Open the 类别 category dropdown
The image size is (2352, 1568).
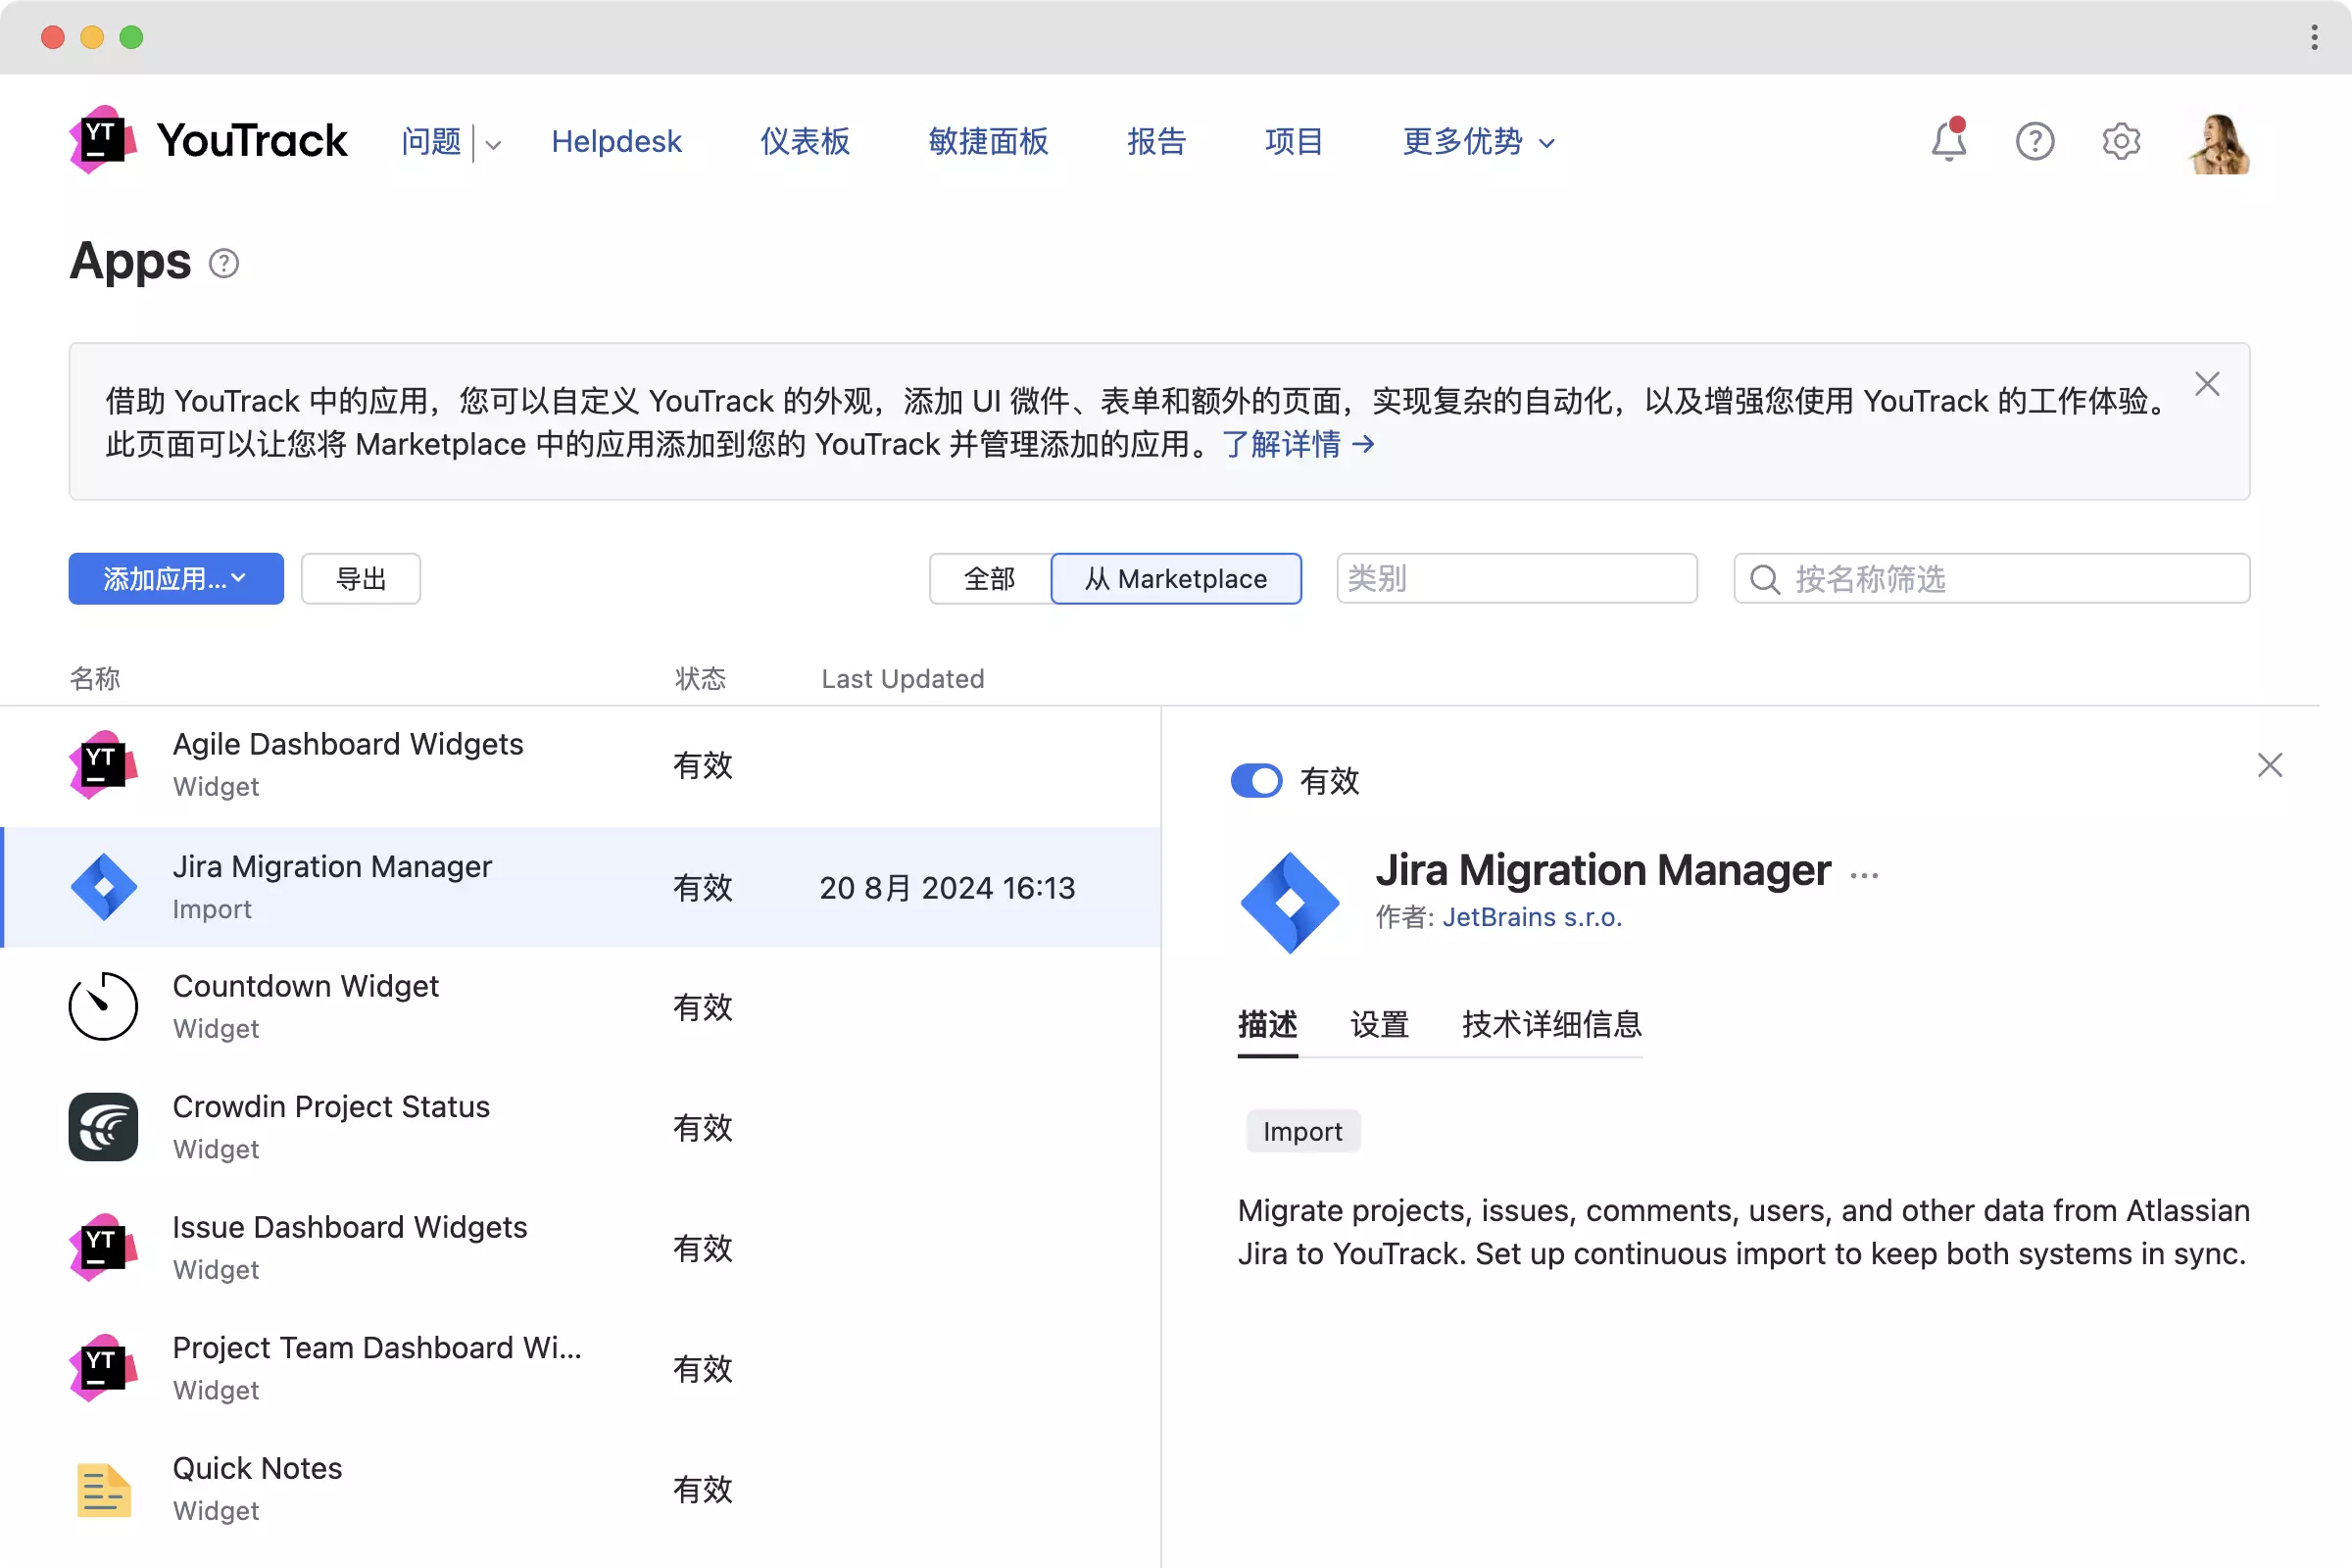pyautogui.click(x=1516, y=579)
